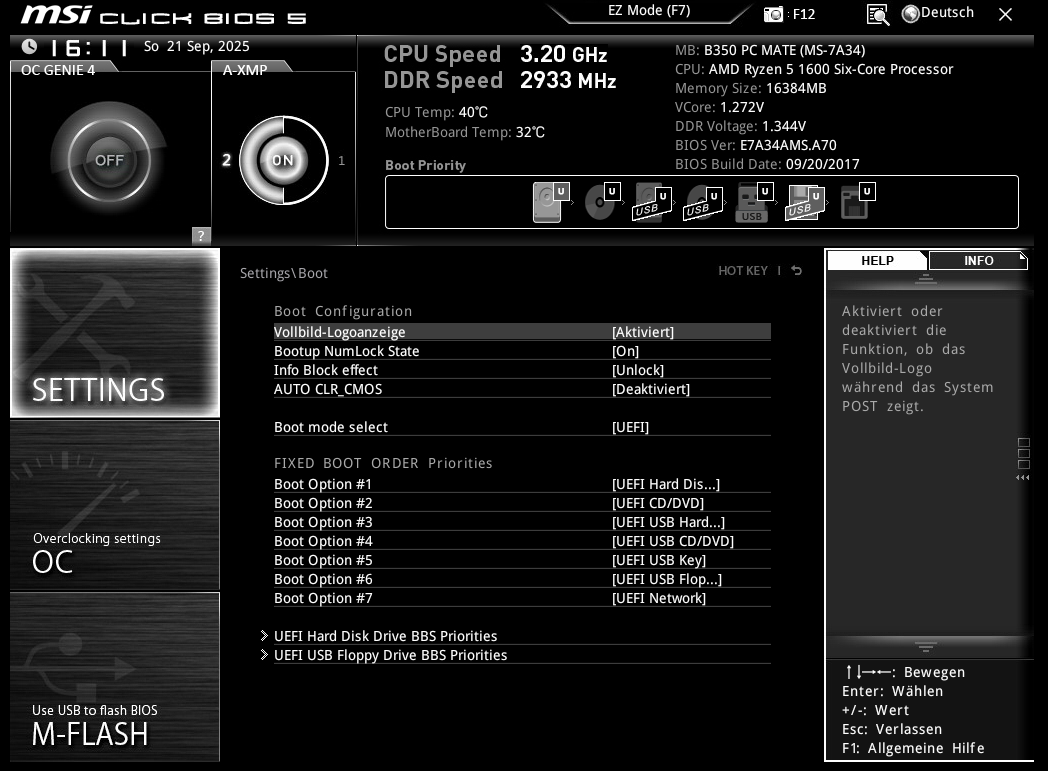1048x771 pixels.
Task: Take a screenshot with the F12 camera icon
Action: click(773, 14)
